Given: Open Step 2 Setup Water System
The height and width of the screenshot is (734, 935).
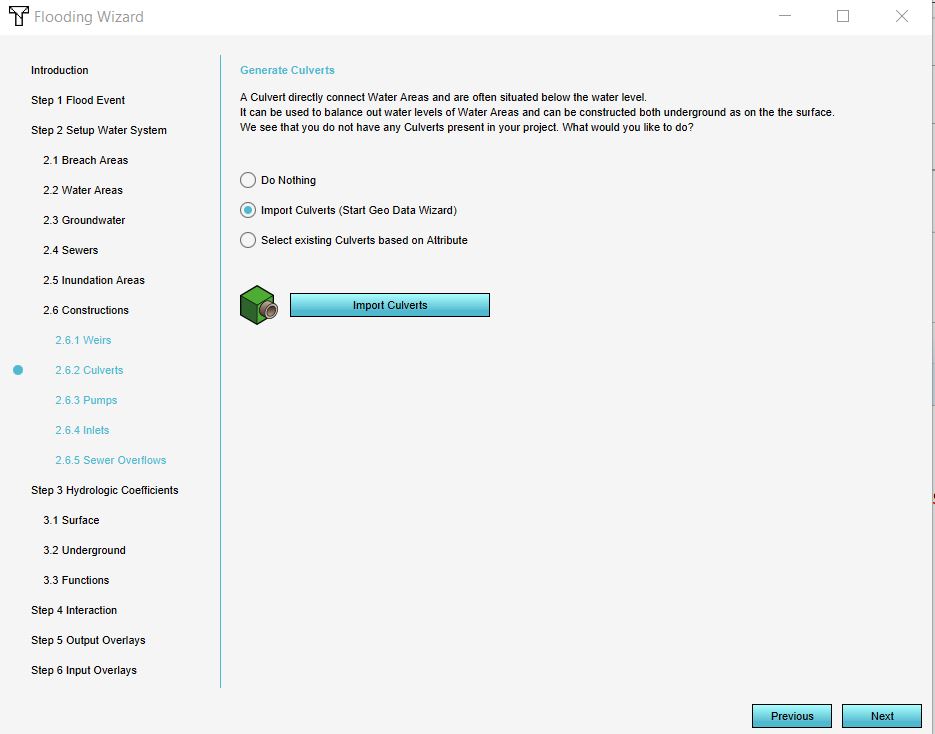Looking at the screenshot, I should (98, 130).
